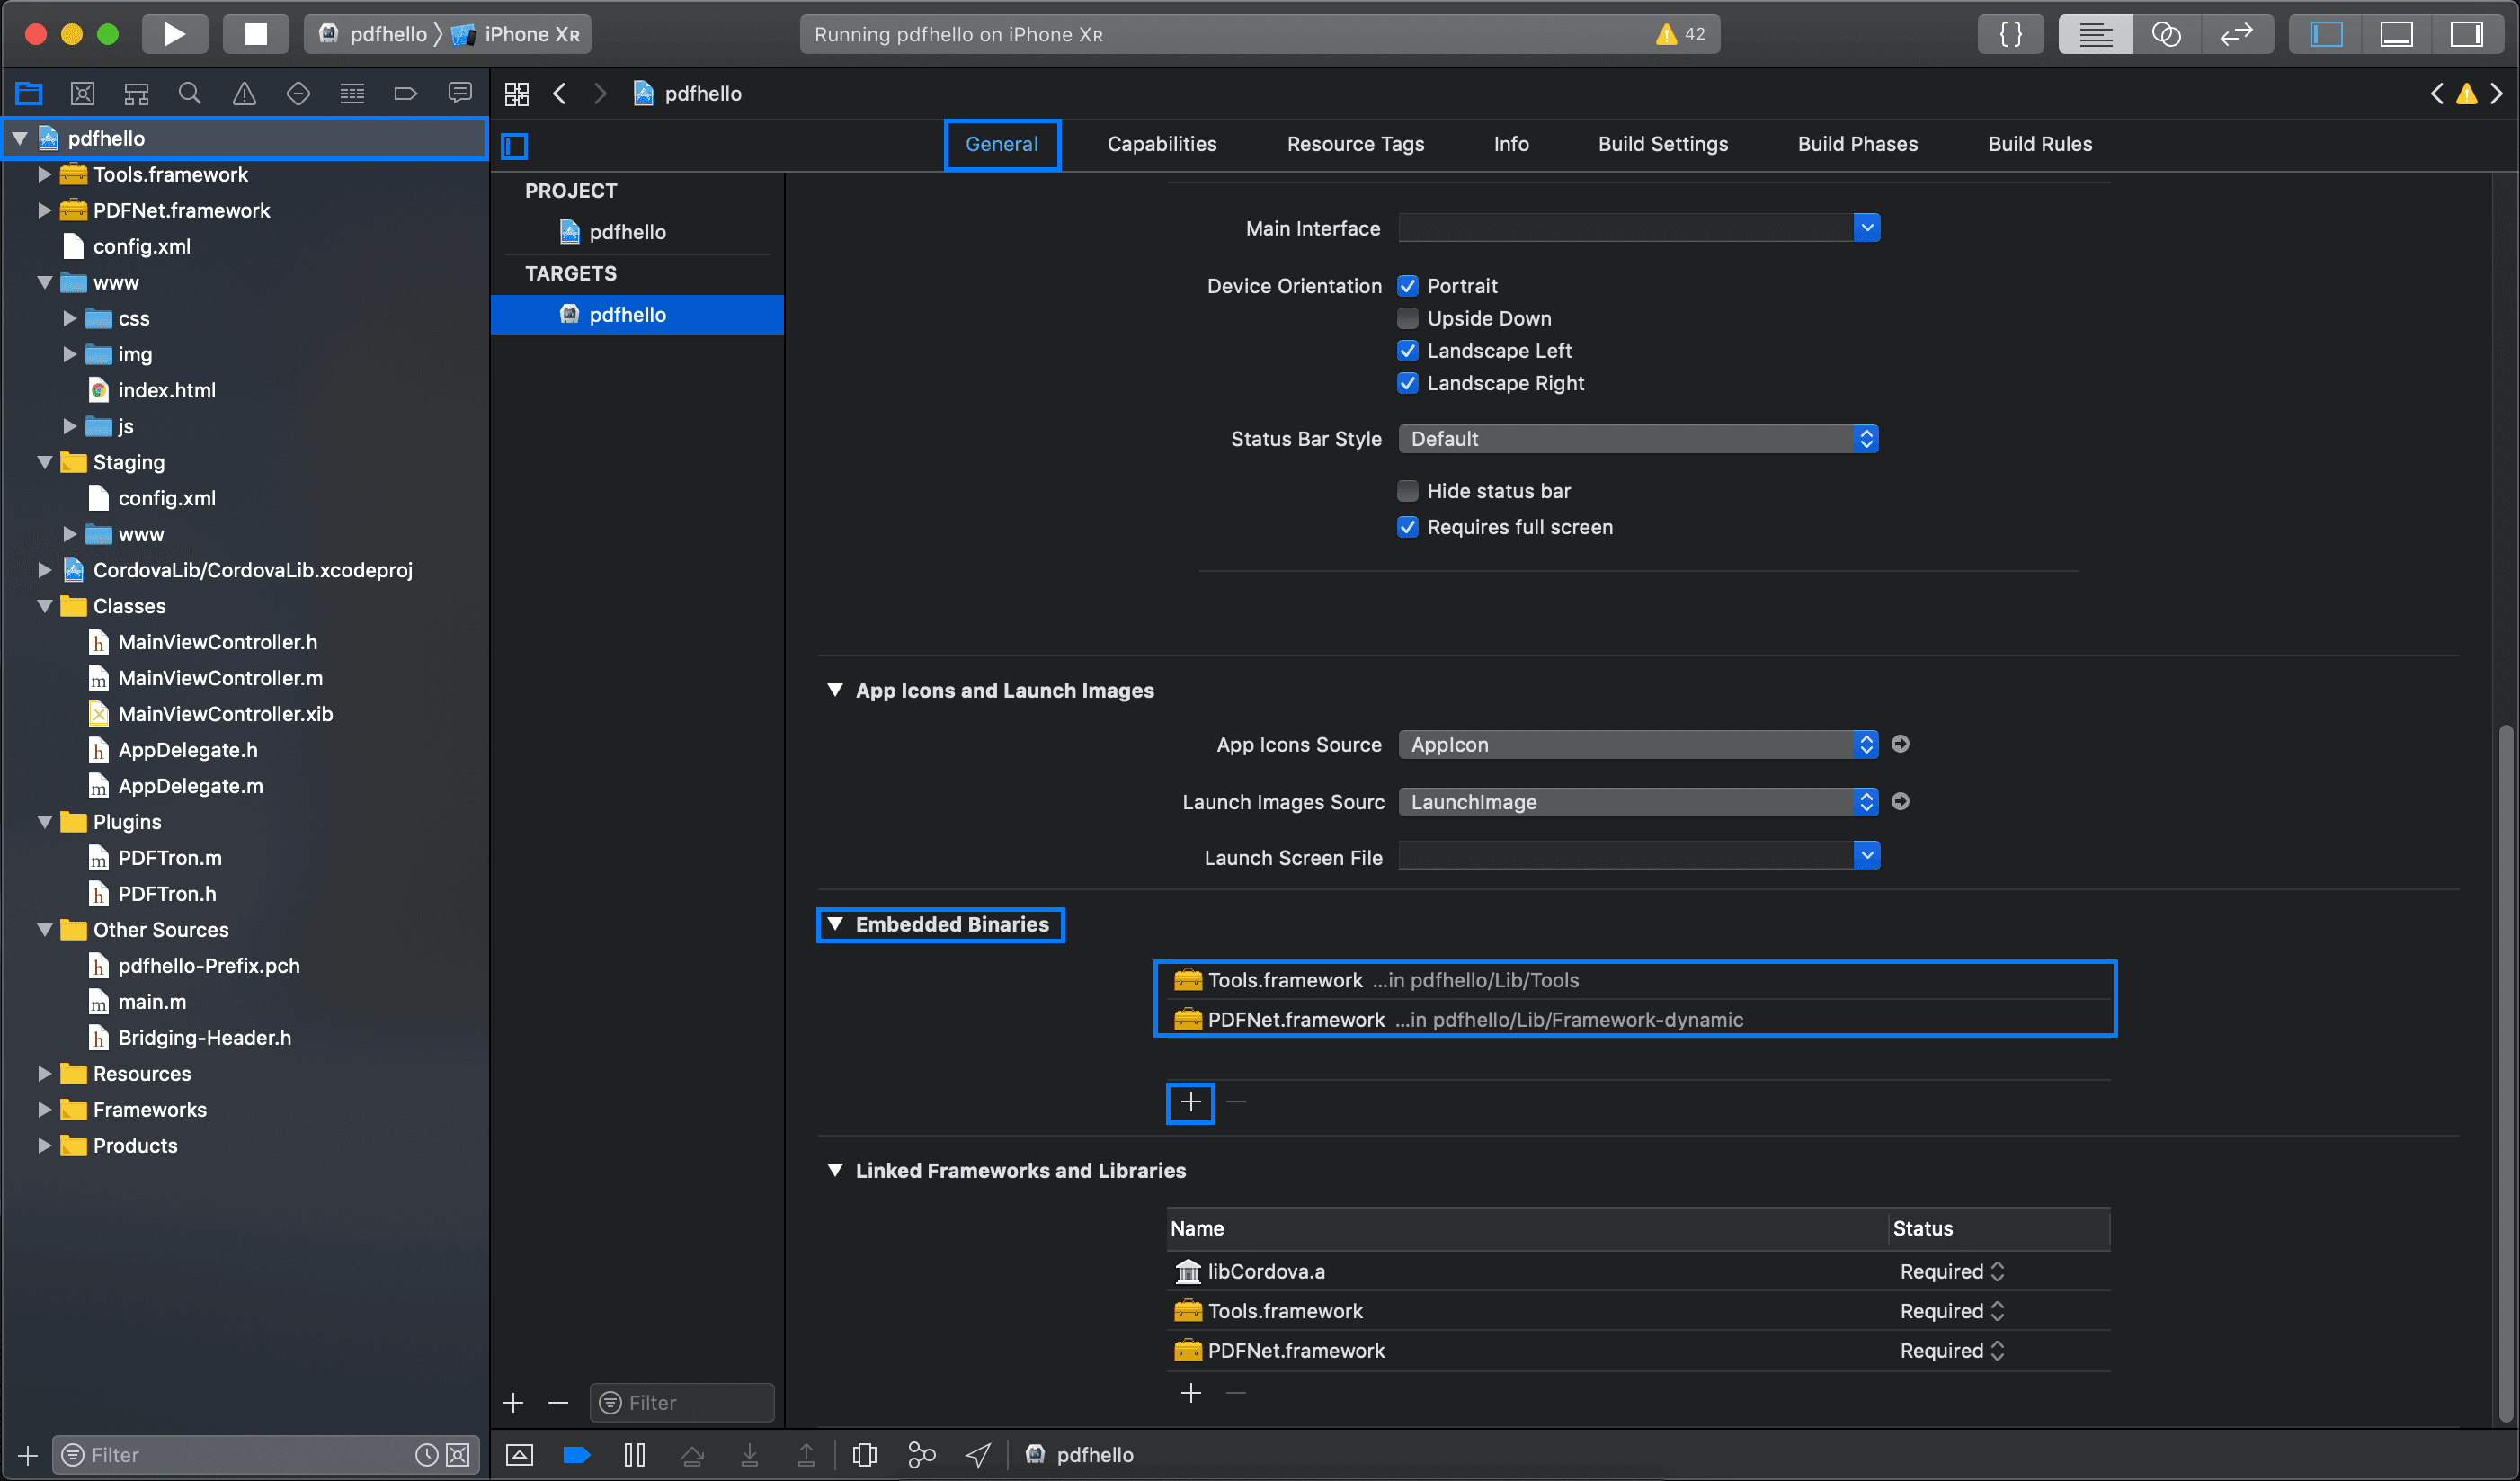Image resolution: width=2520 pixels, height=1481 pixels.
Task: Click the Version editor arrows icon
Action: 2236,34
